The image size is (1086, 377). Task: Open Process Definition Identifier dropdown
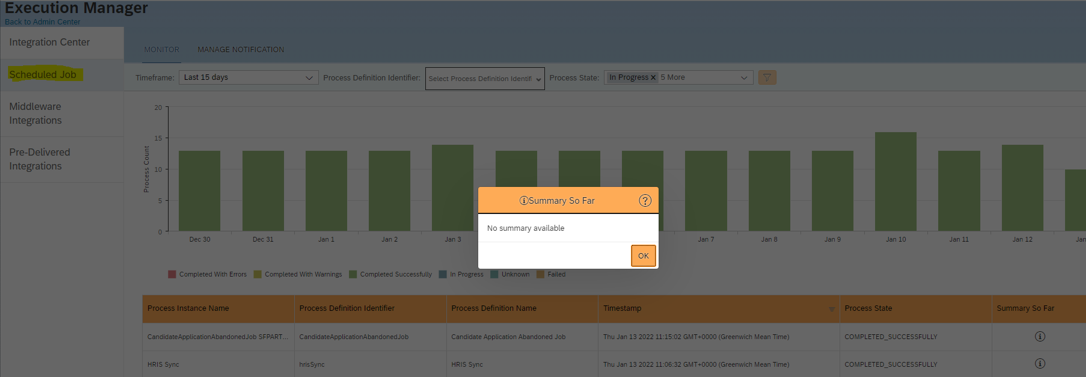(485, 78)
